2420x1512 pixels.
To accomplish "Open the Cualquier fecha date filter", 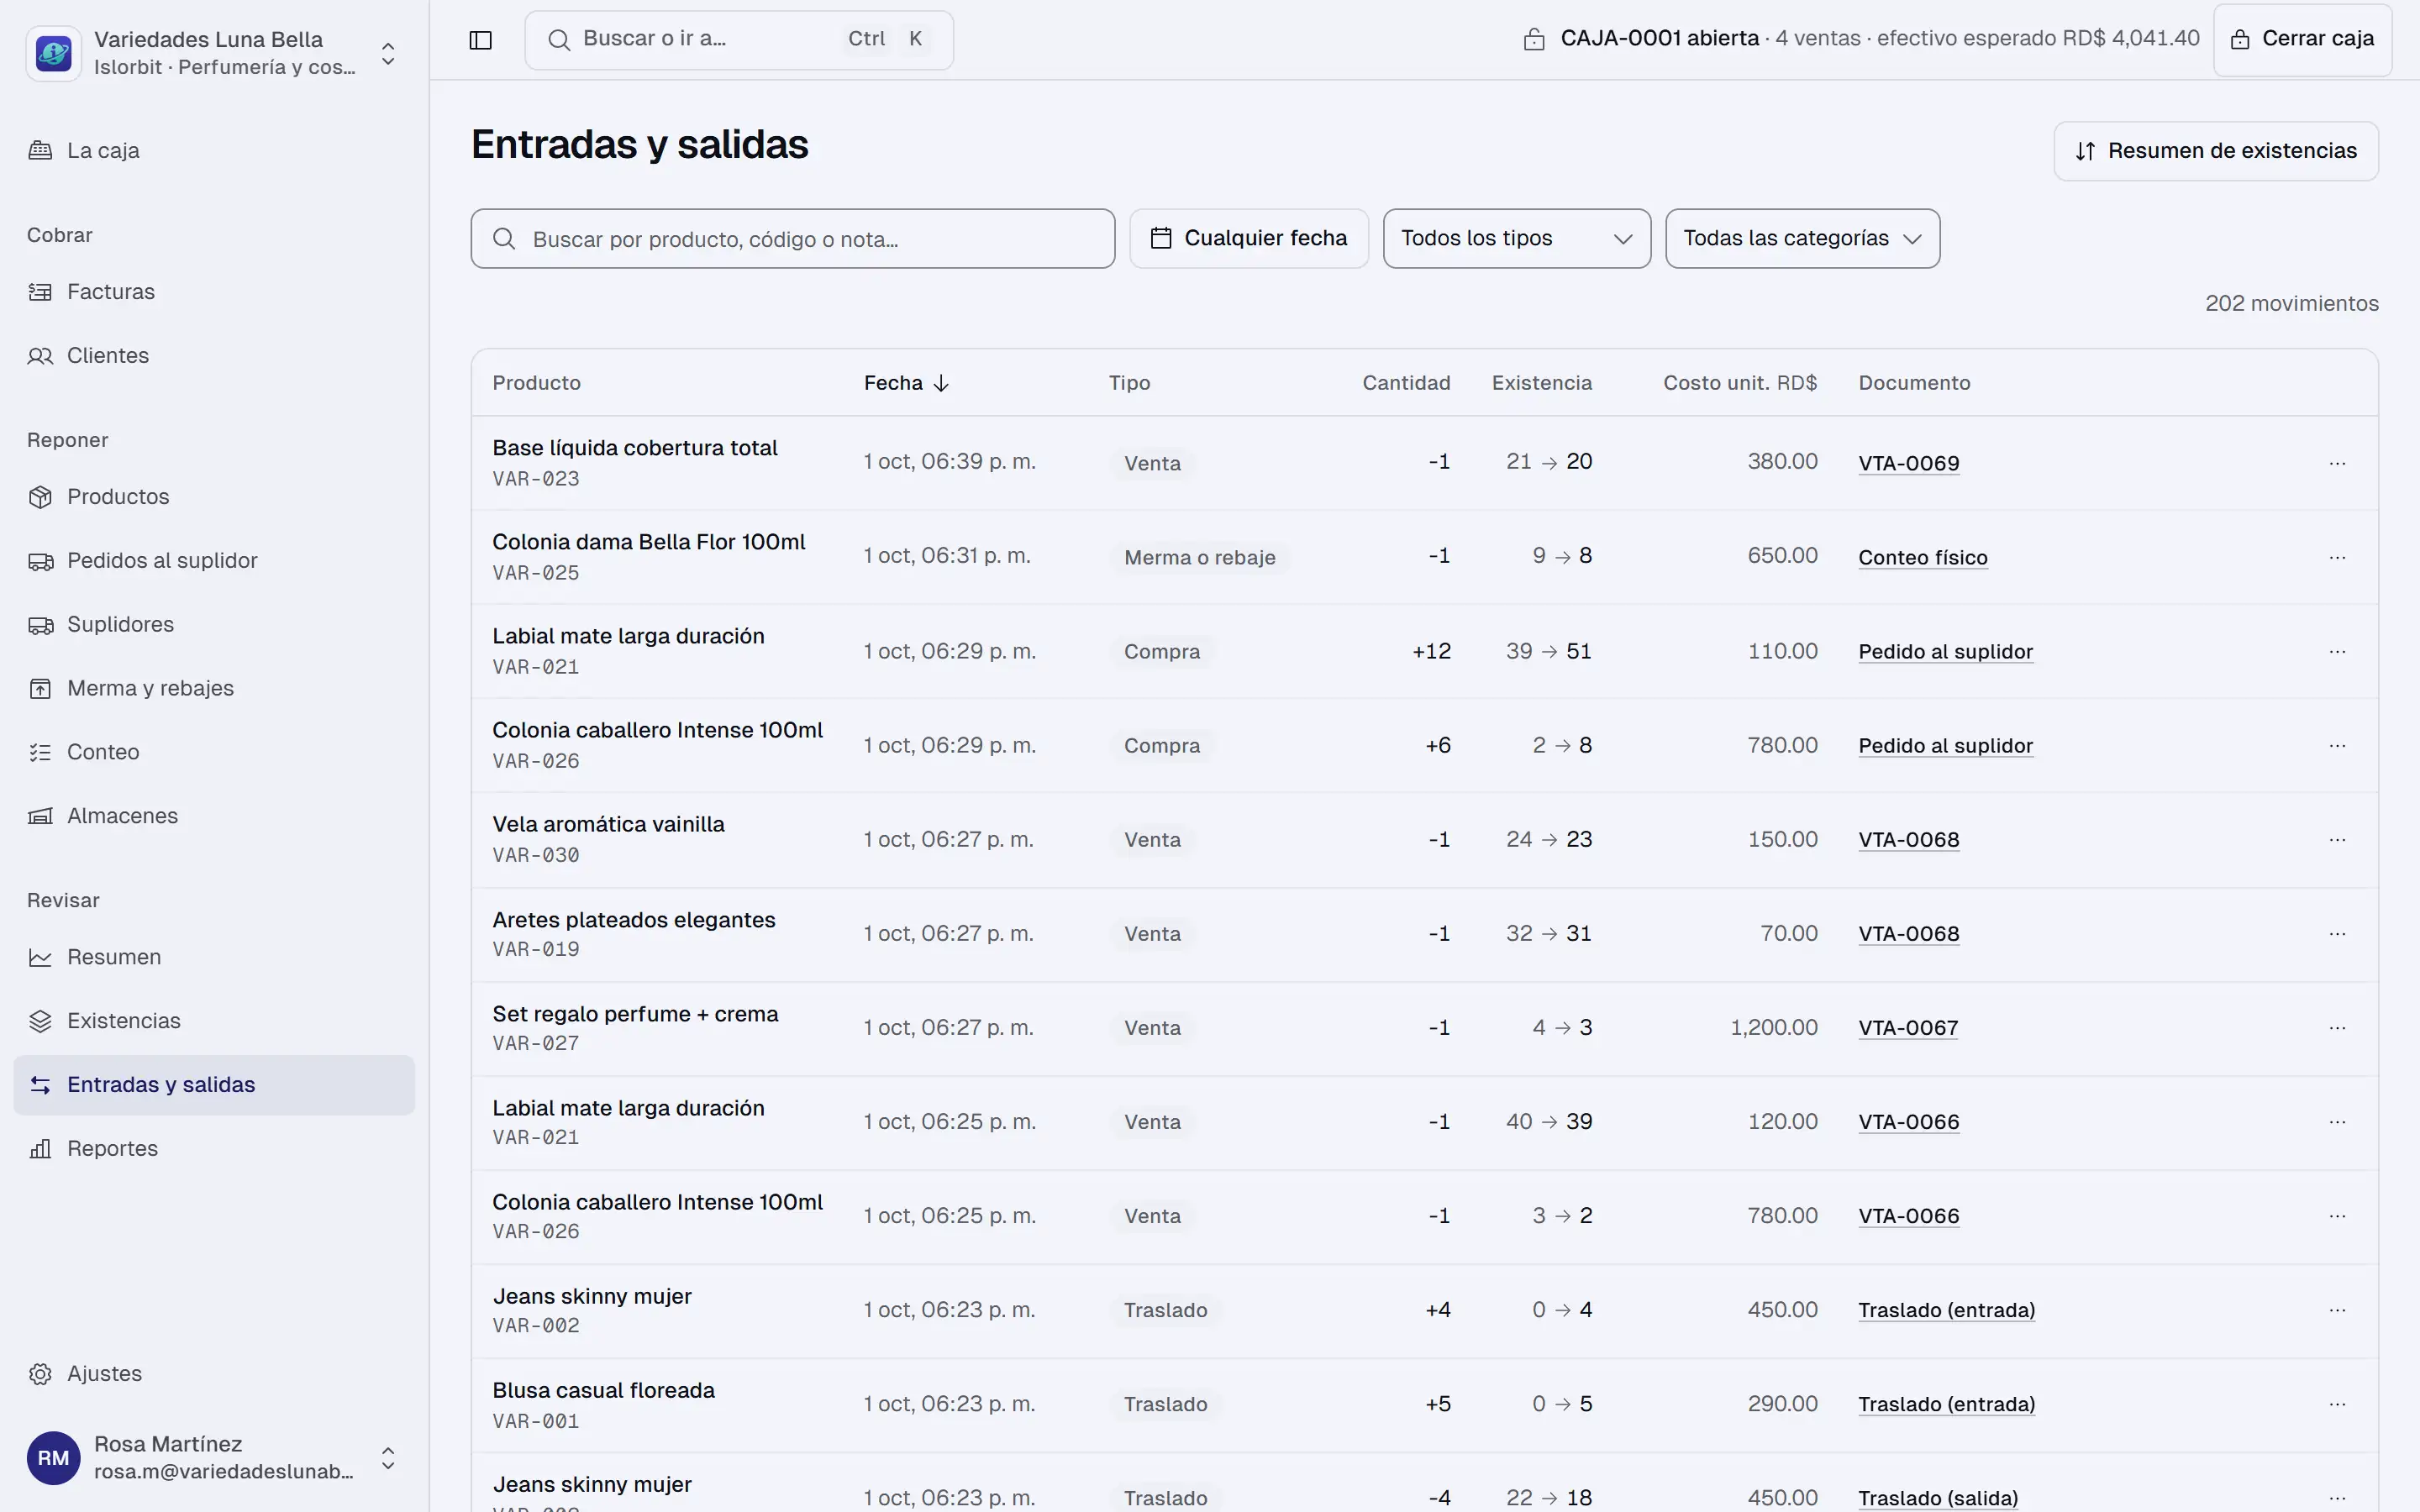I will 1249,239.
